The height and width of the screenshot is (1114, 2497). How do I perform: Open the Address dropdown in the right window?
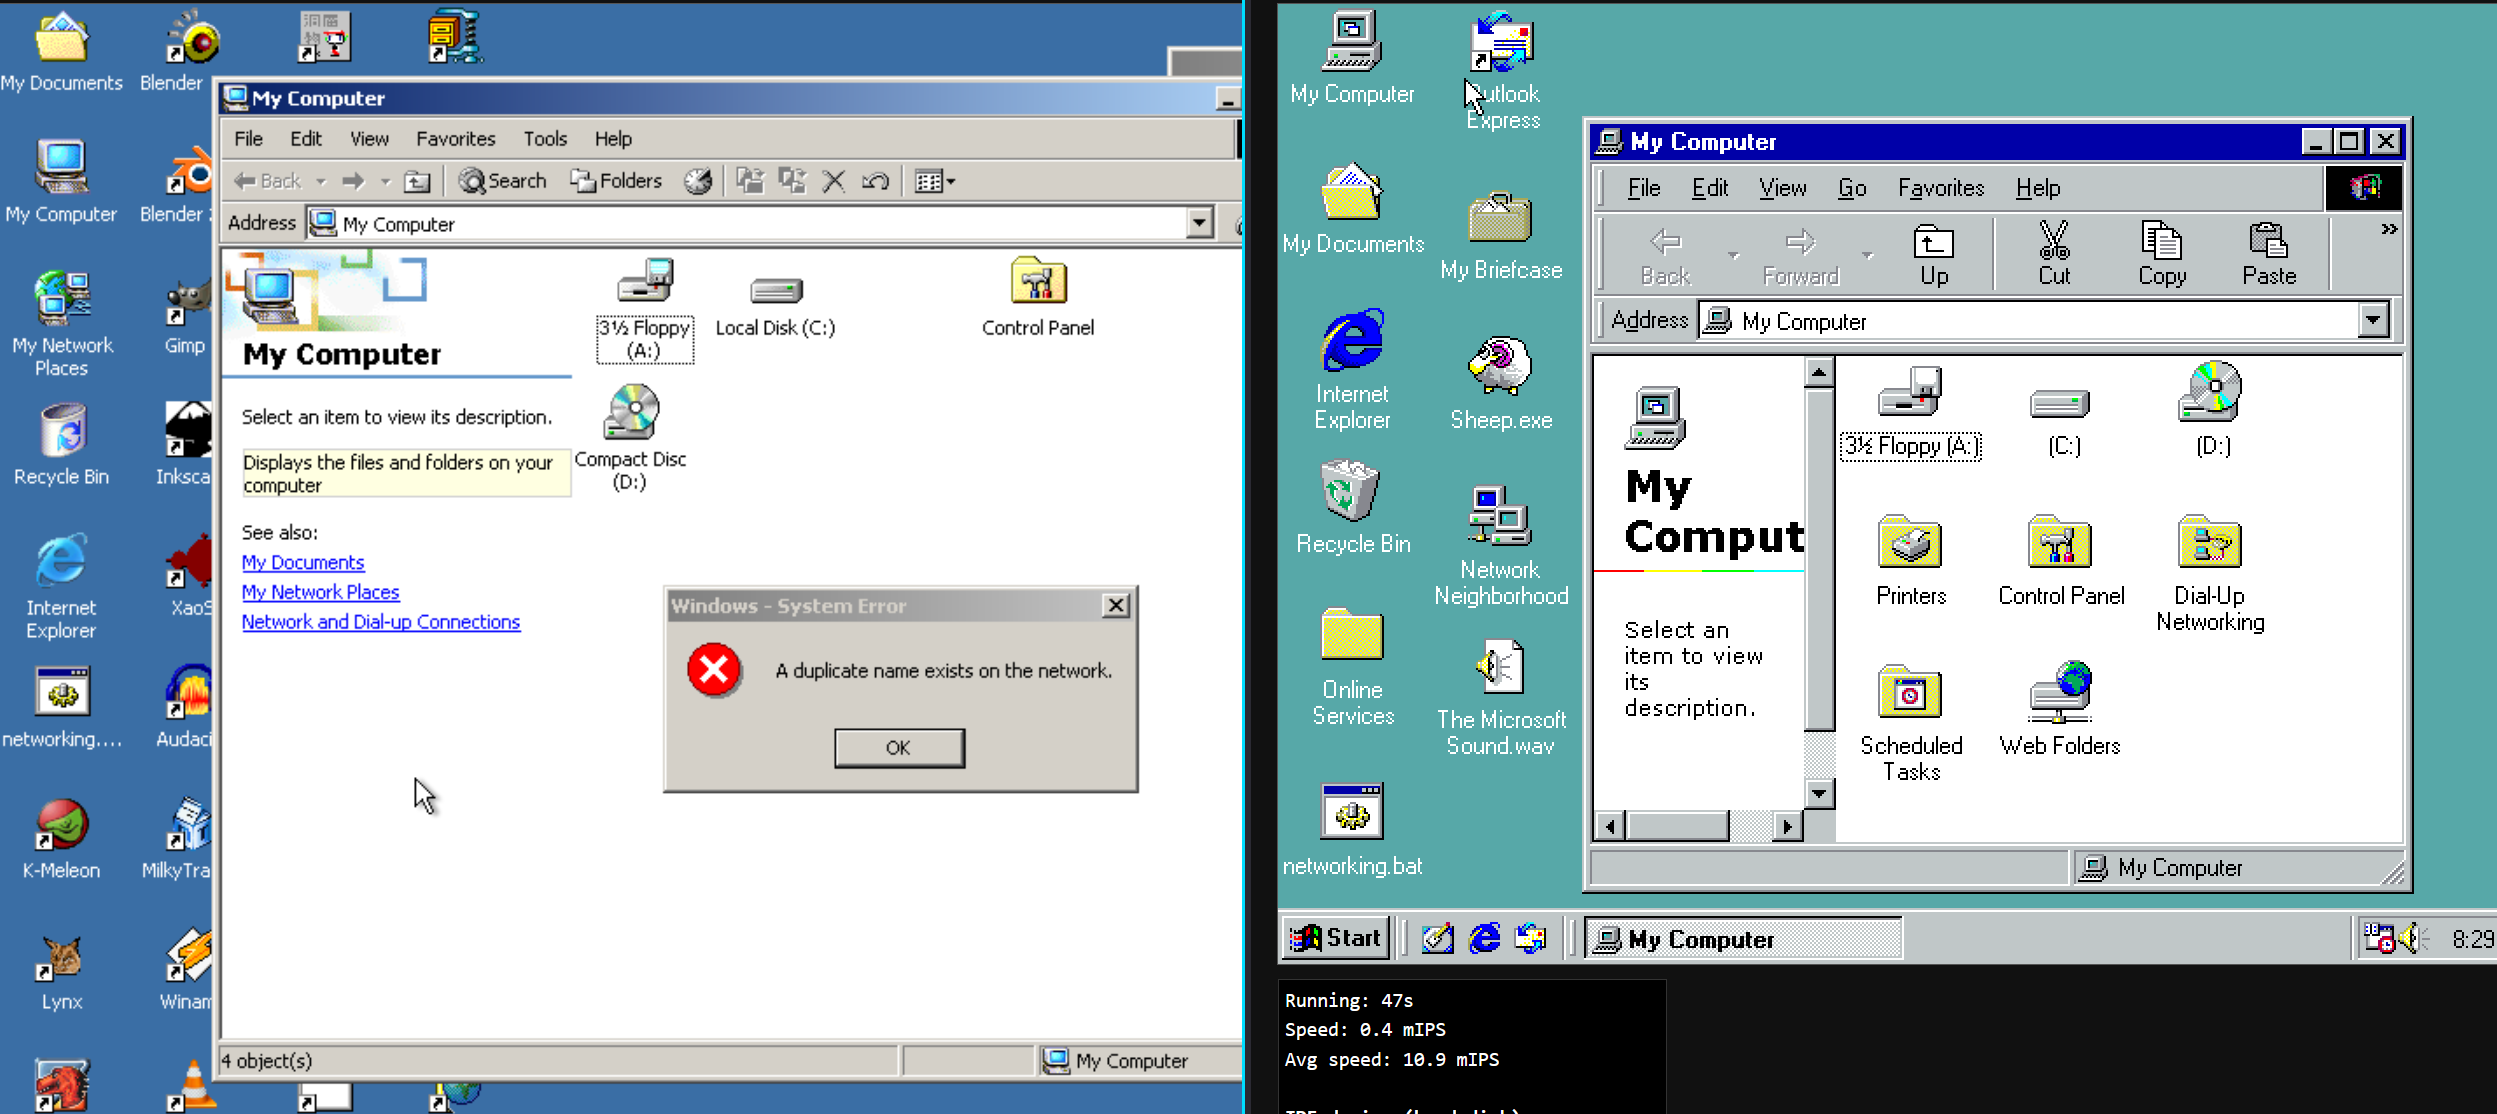point(2374,321)
